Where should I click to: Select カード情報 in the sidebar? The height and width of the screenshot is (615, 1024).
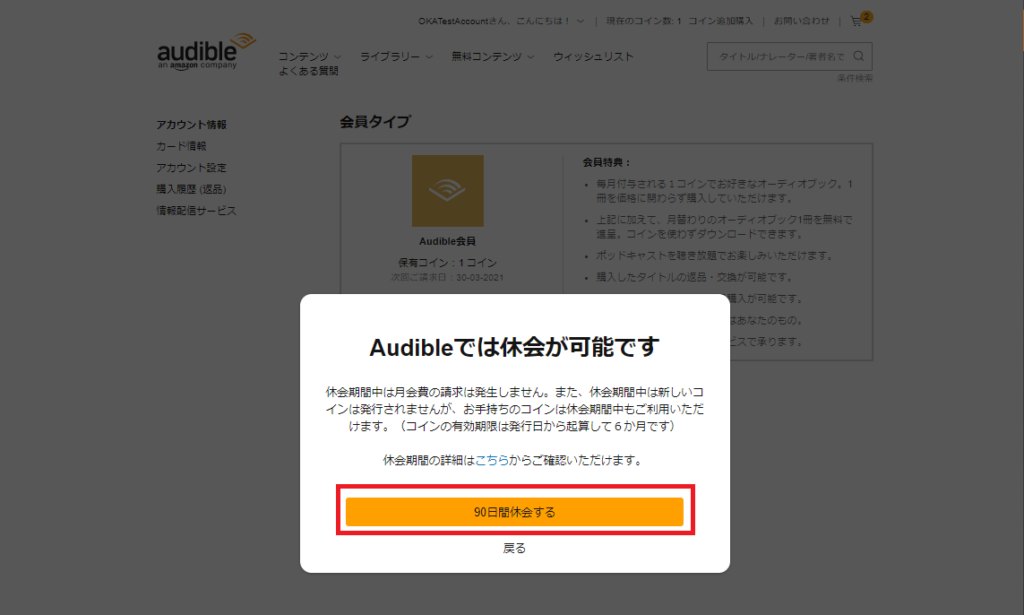pos(181,146)
